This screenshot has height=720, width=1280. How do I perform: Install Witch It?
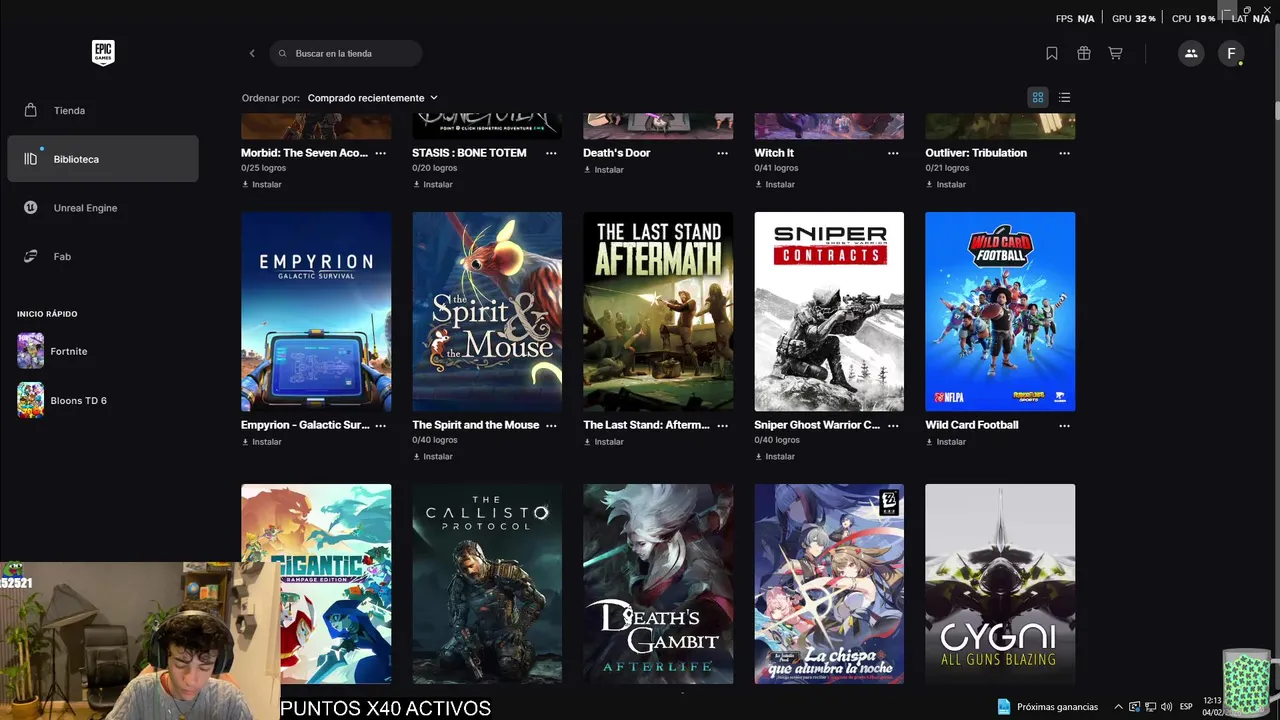pyautogui.click(x=775, y=184)
